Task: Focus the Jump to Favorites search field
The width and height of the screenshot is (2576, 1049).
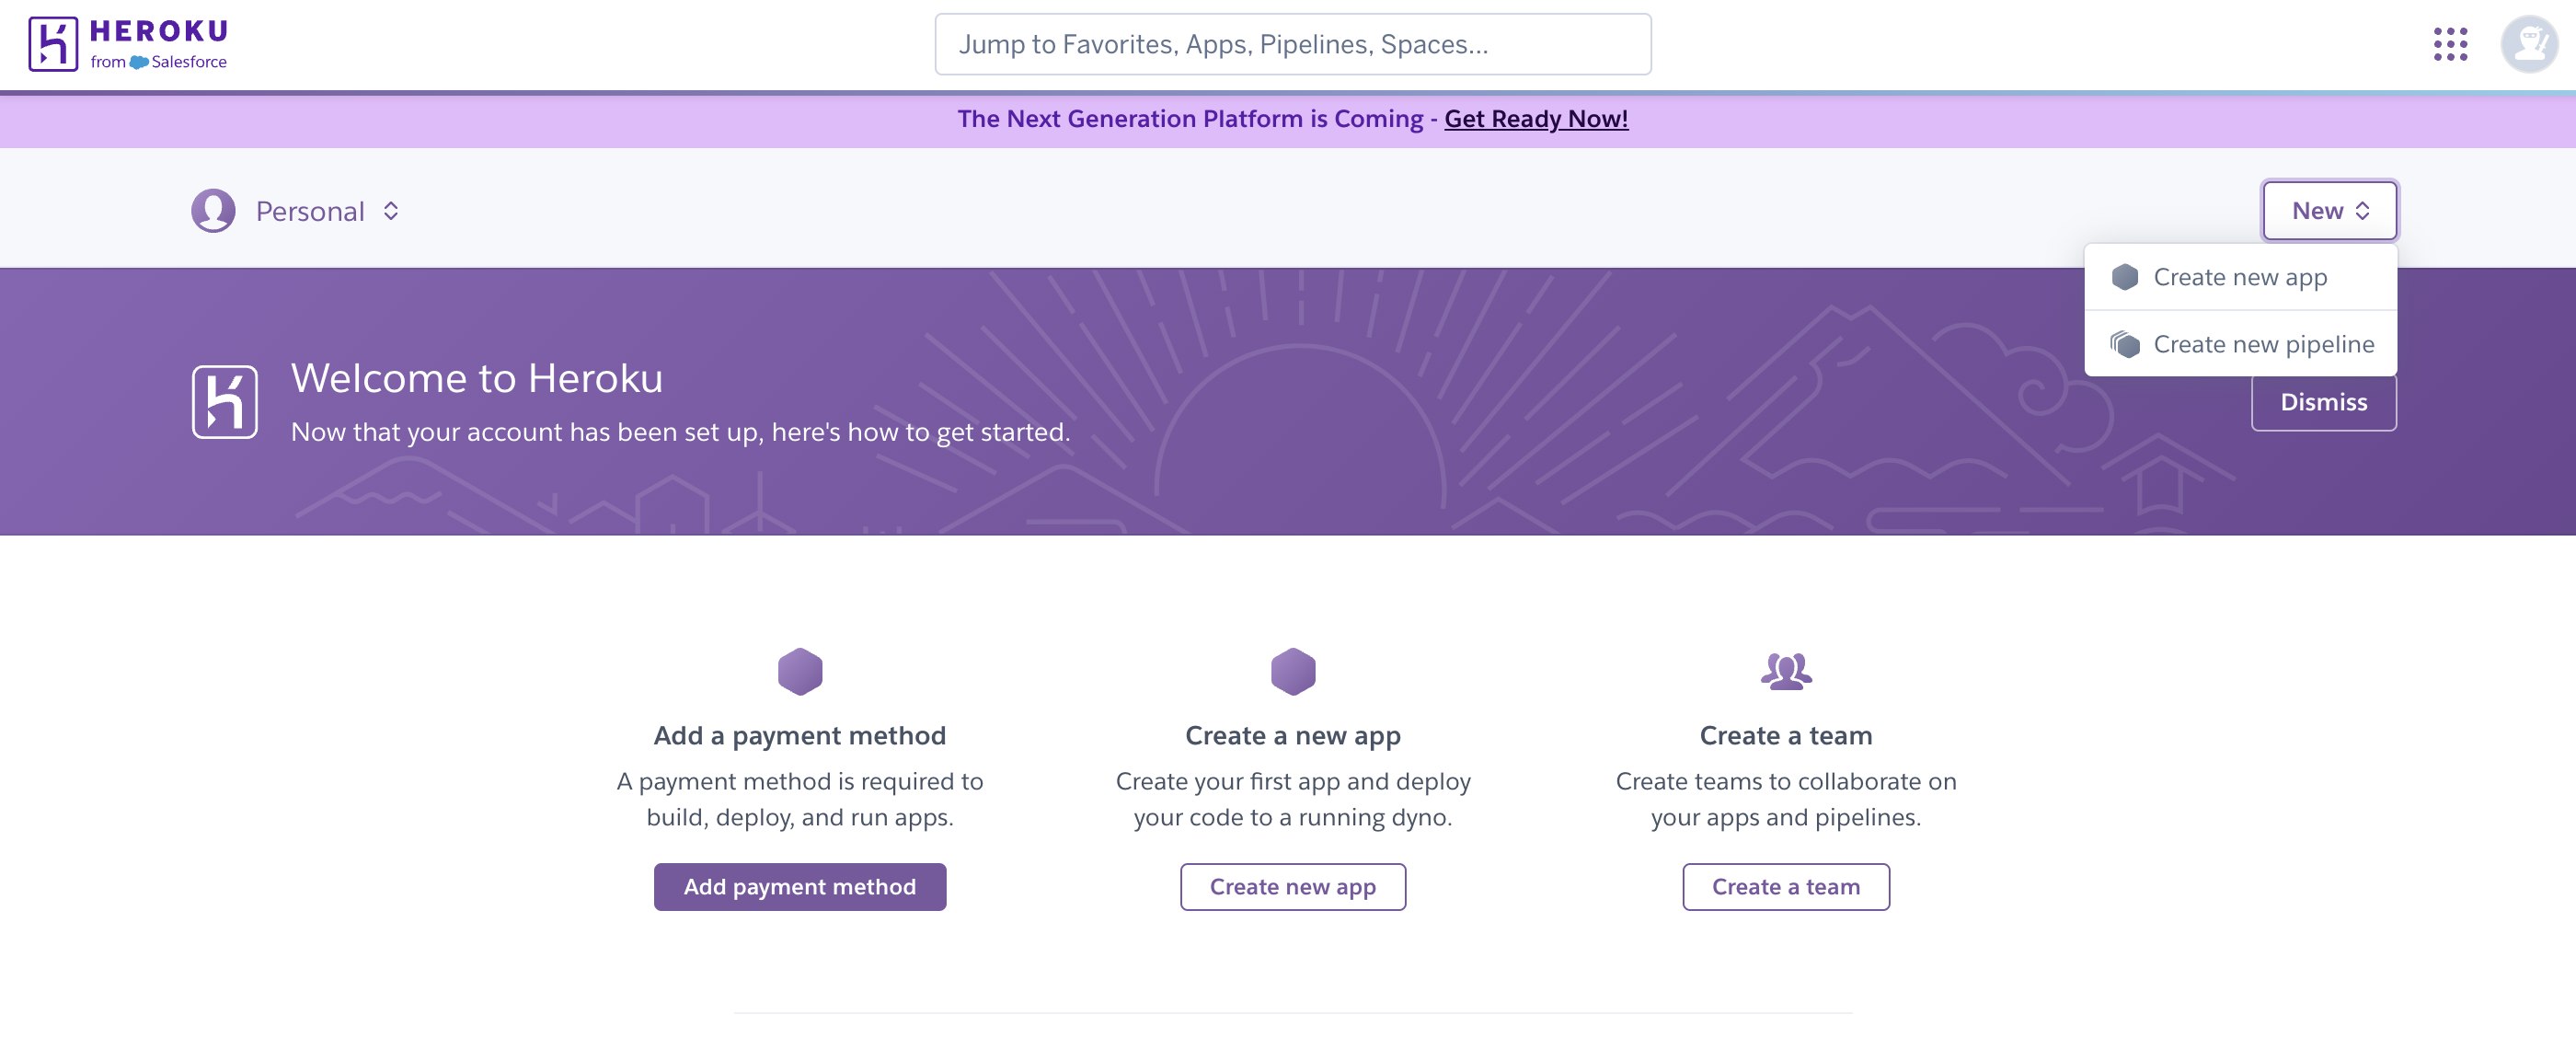Action: point(1292,44)
